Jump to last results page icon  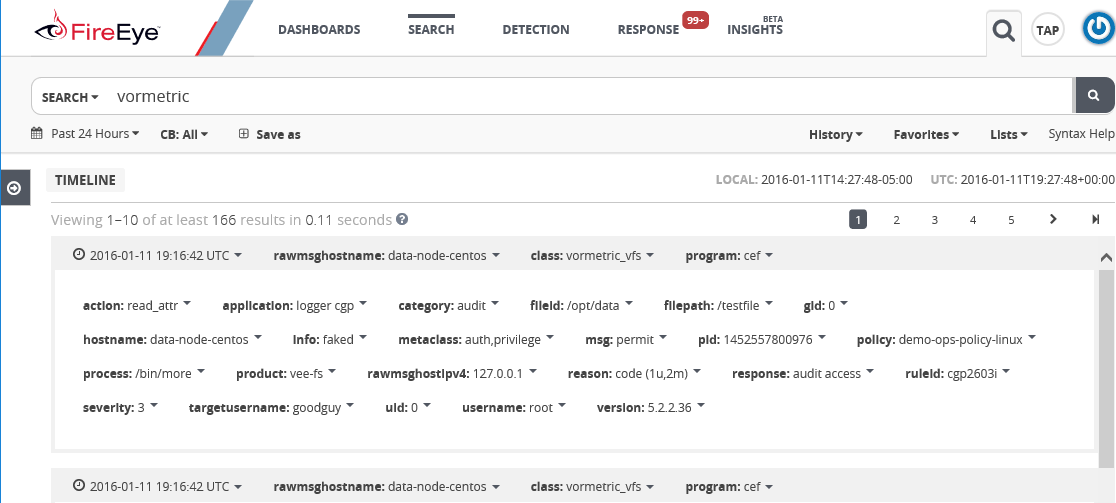pyautogui.click(x=1096, y=219)
